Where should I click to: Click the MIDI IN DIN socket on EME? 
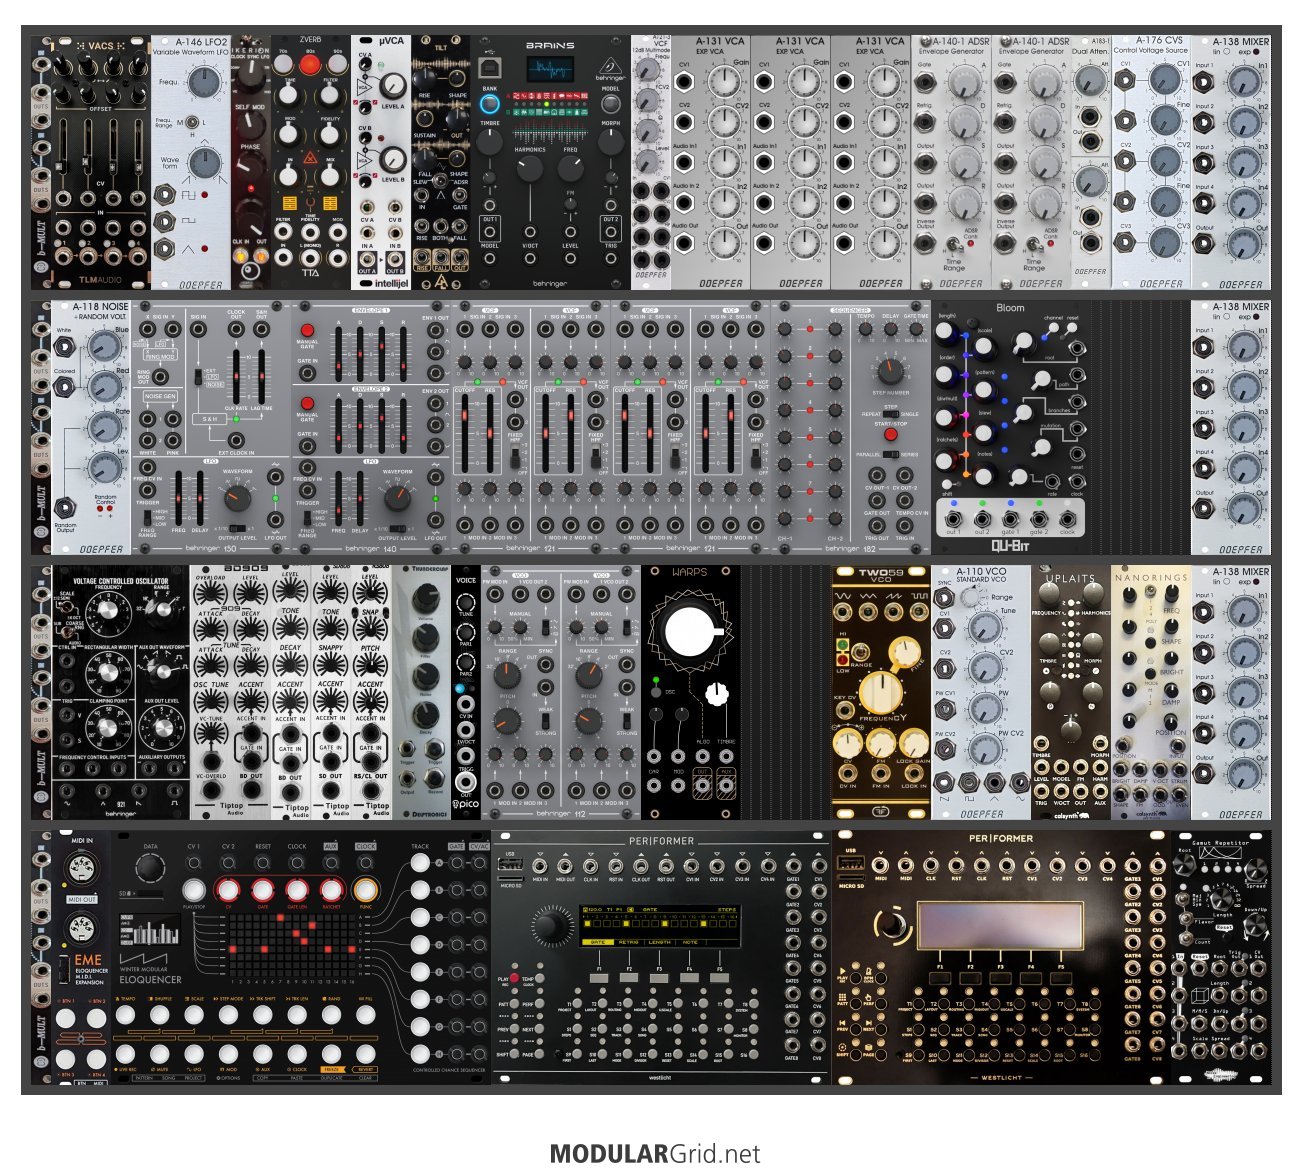82,870
